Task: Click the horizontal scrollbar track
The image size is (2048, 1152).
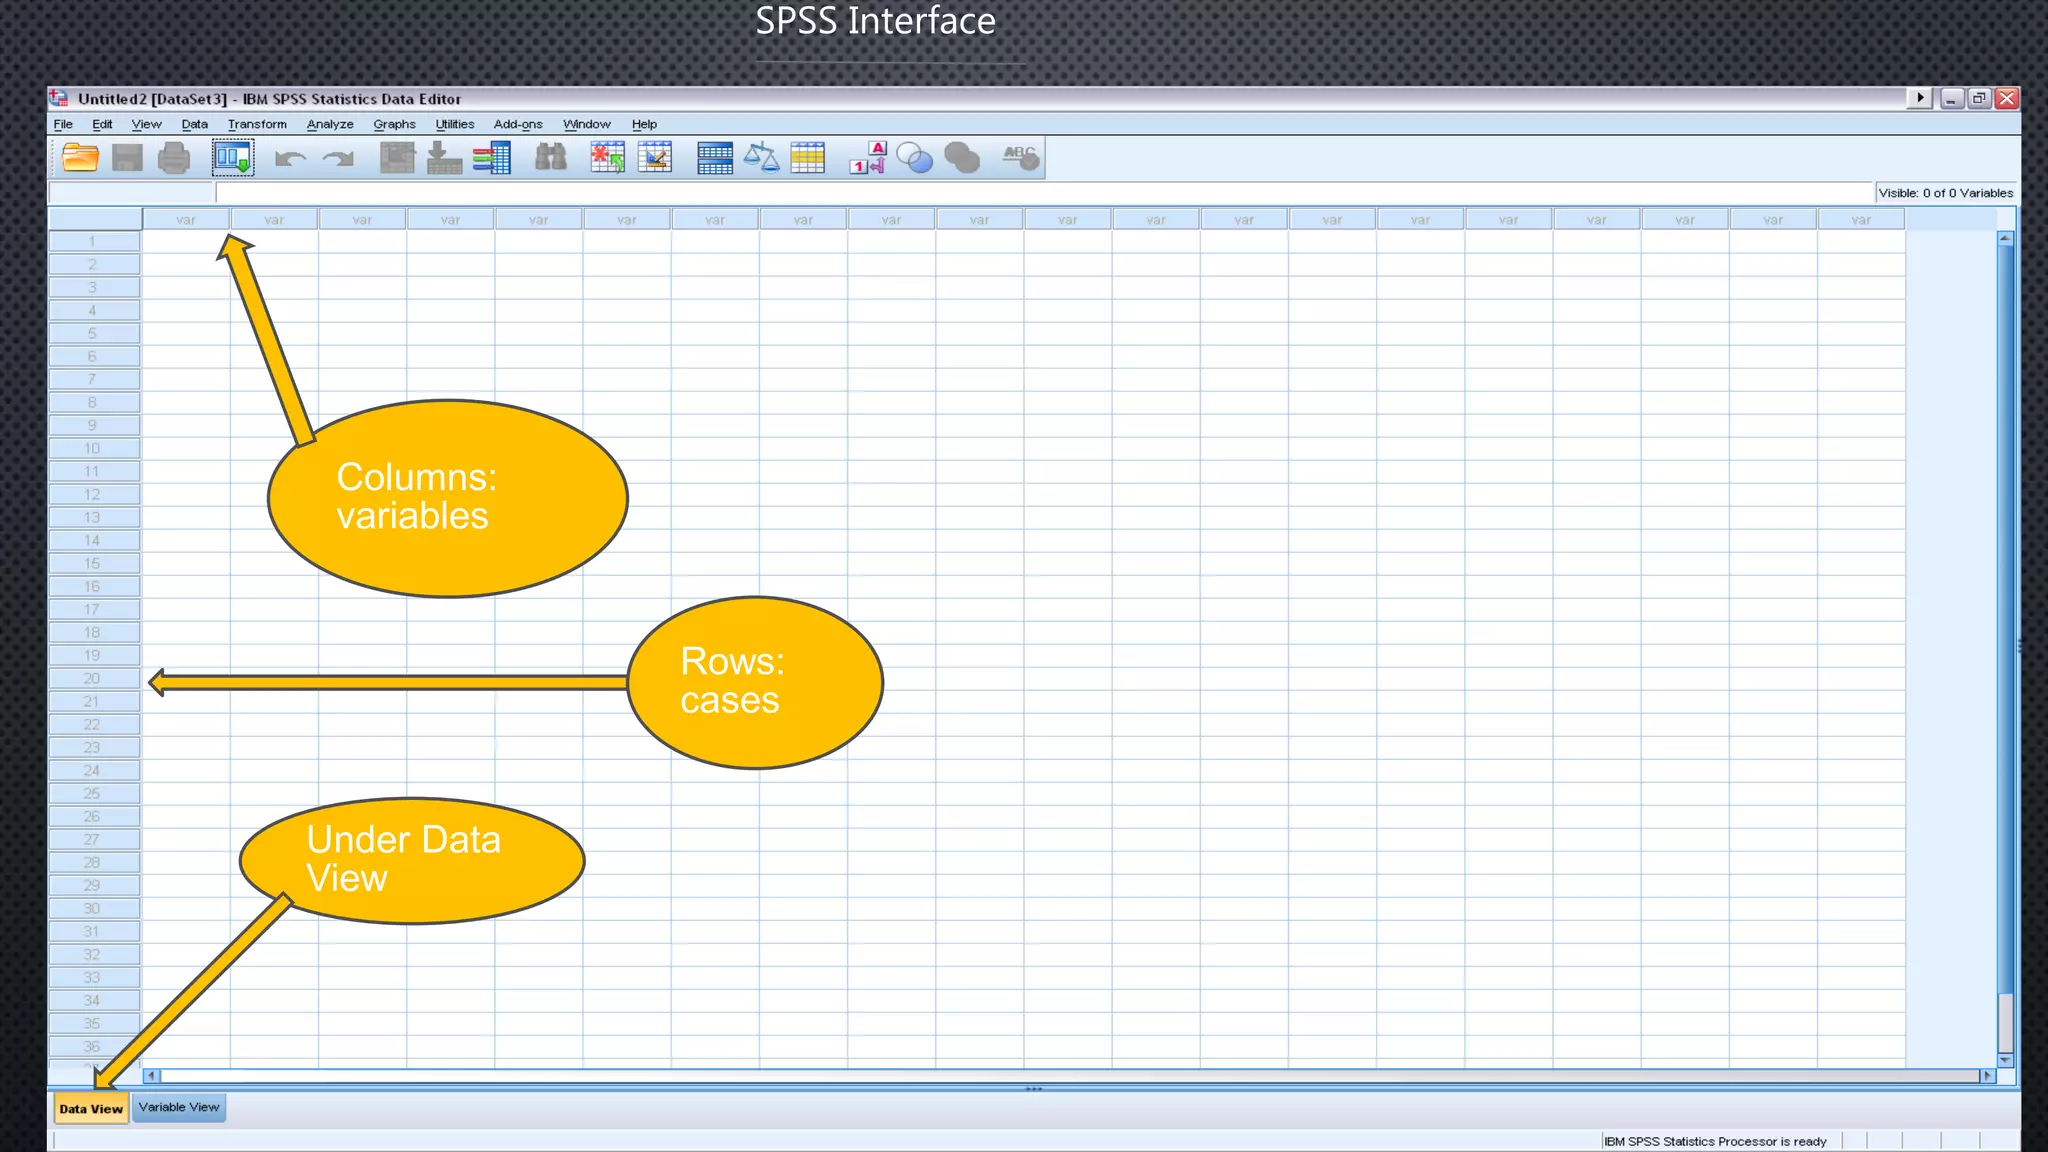Action: [x=1069, y=1076]
